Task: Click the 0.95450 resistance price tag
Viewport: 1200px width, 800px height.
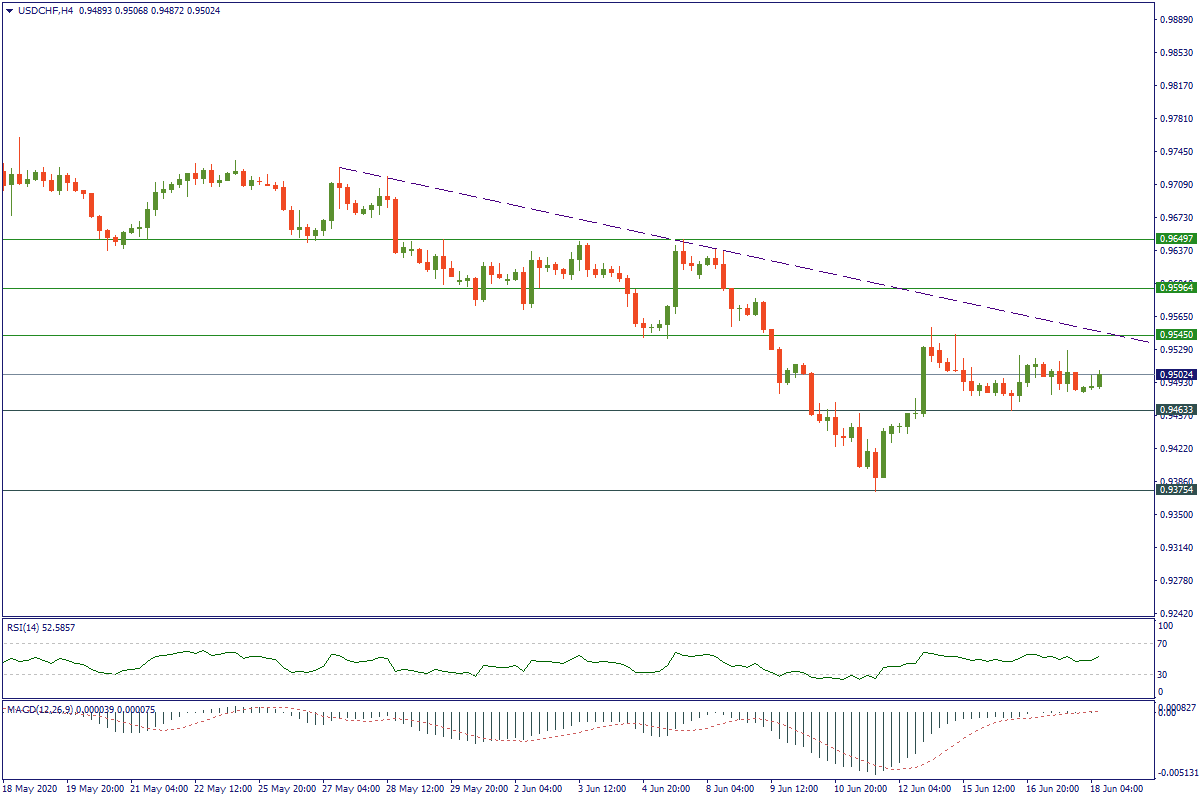Action: click(x=1176, y=334)
